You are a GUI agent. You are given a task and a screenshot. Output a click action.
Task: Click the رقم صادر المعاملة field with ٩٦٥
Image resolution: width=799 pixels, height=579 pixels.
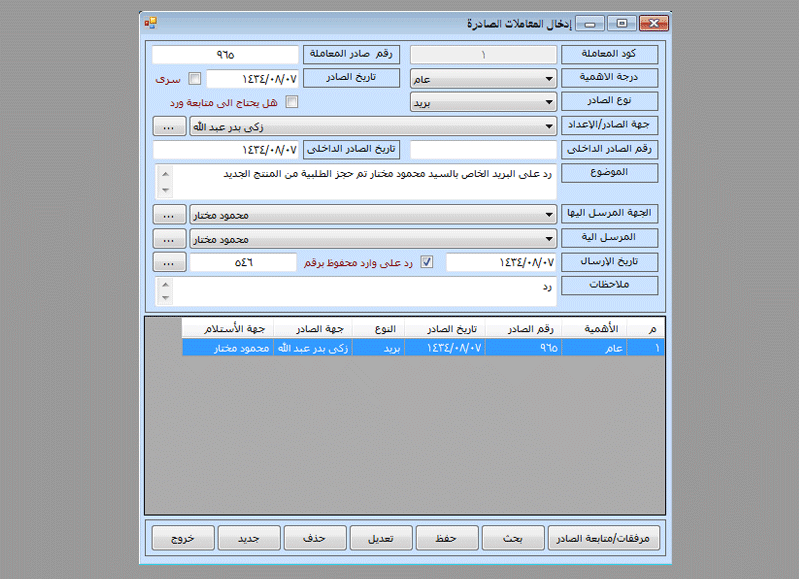click(225, 55)
